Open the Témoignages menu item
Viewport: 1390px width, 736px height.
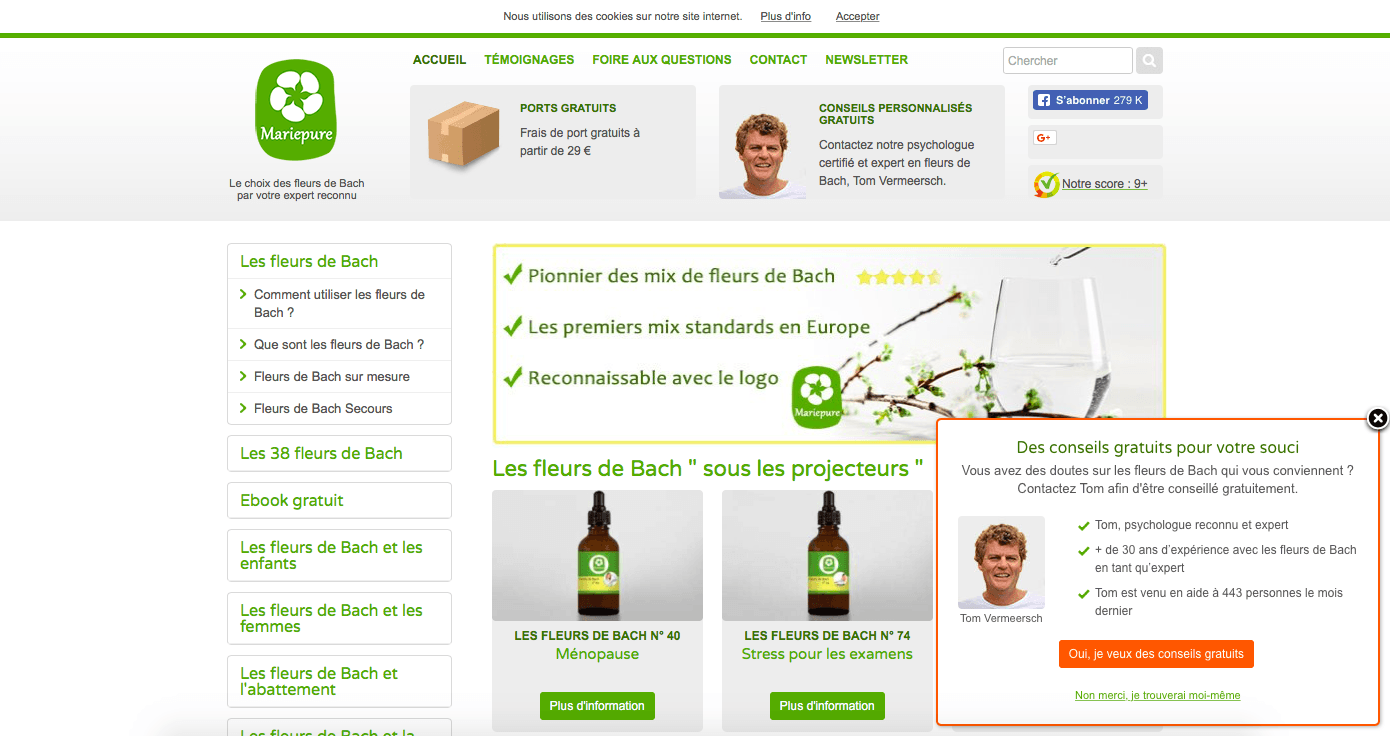pyautogui.click(x=529, y=60)
